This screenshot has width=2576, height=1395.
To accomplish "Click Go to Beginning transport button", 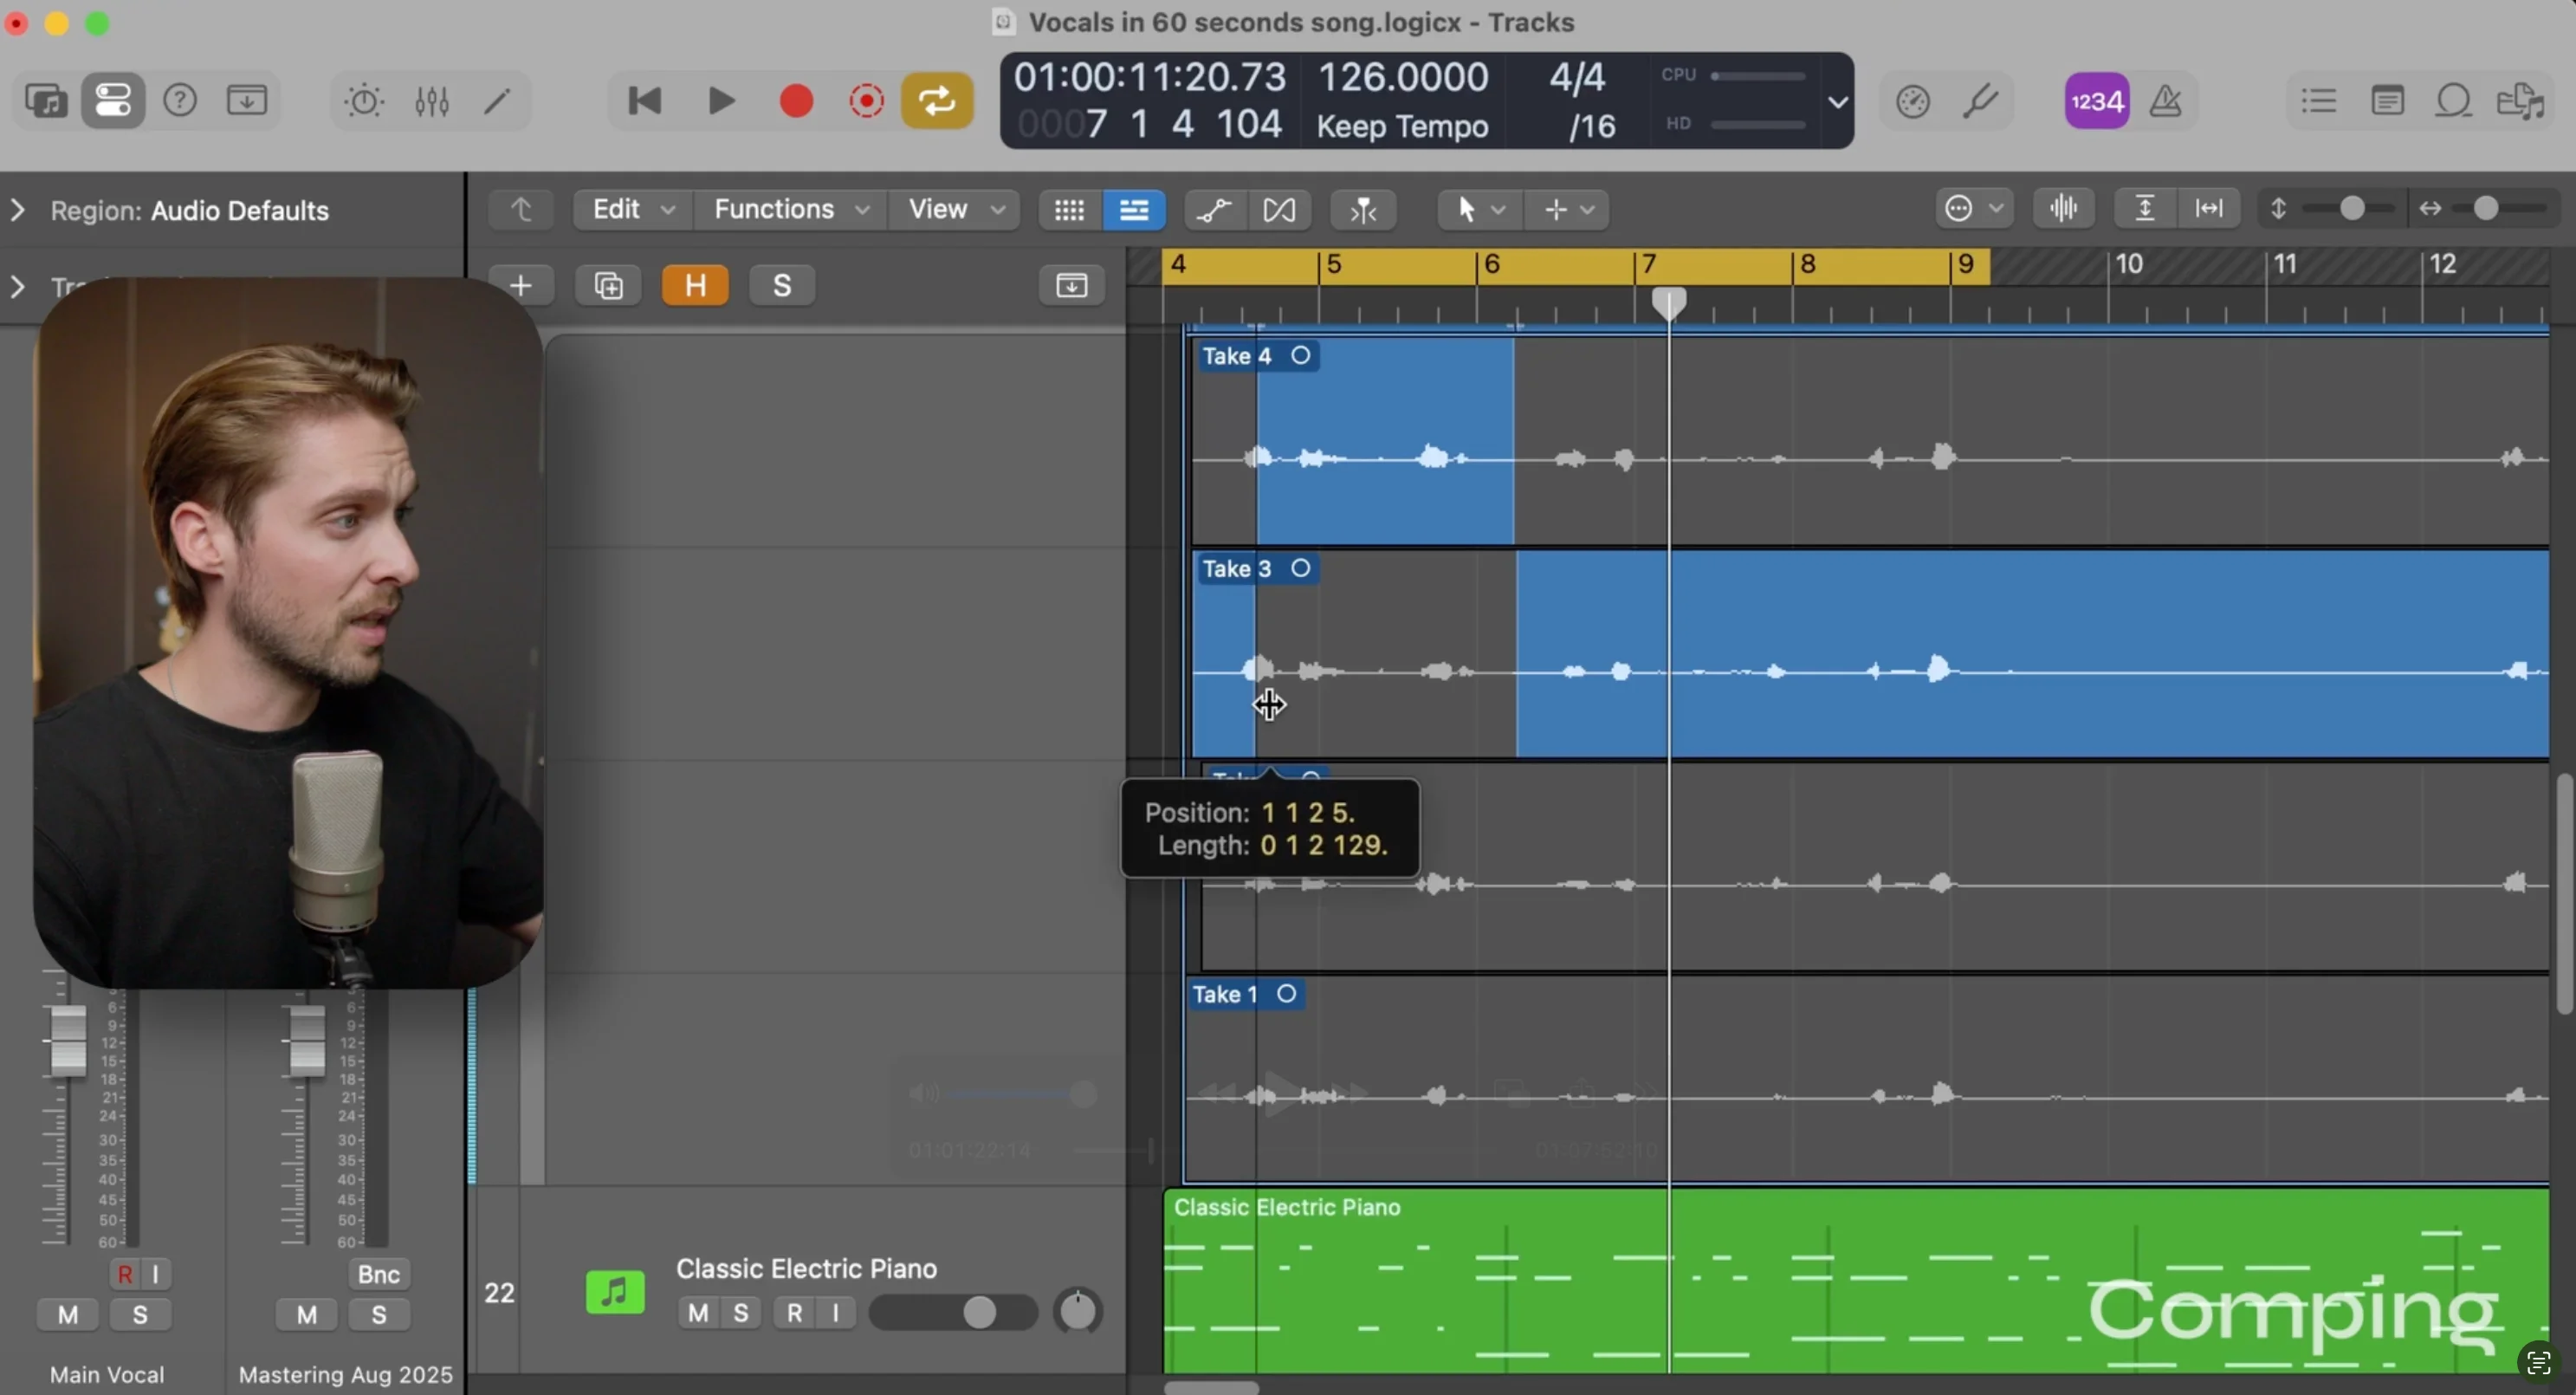I will tap(645, 101).
